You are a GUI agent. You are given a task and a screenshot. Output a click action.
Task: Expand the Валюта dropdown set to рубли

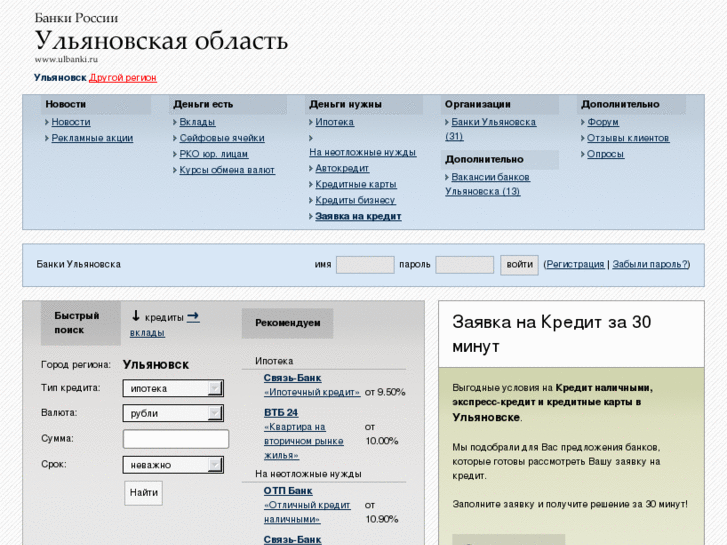(173, 413)
